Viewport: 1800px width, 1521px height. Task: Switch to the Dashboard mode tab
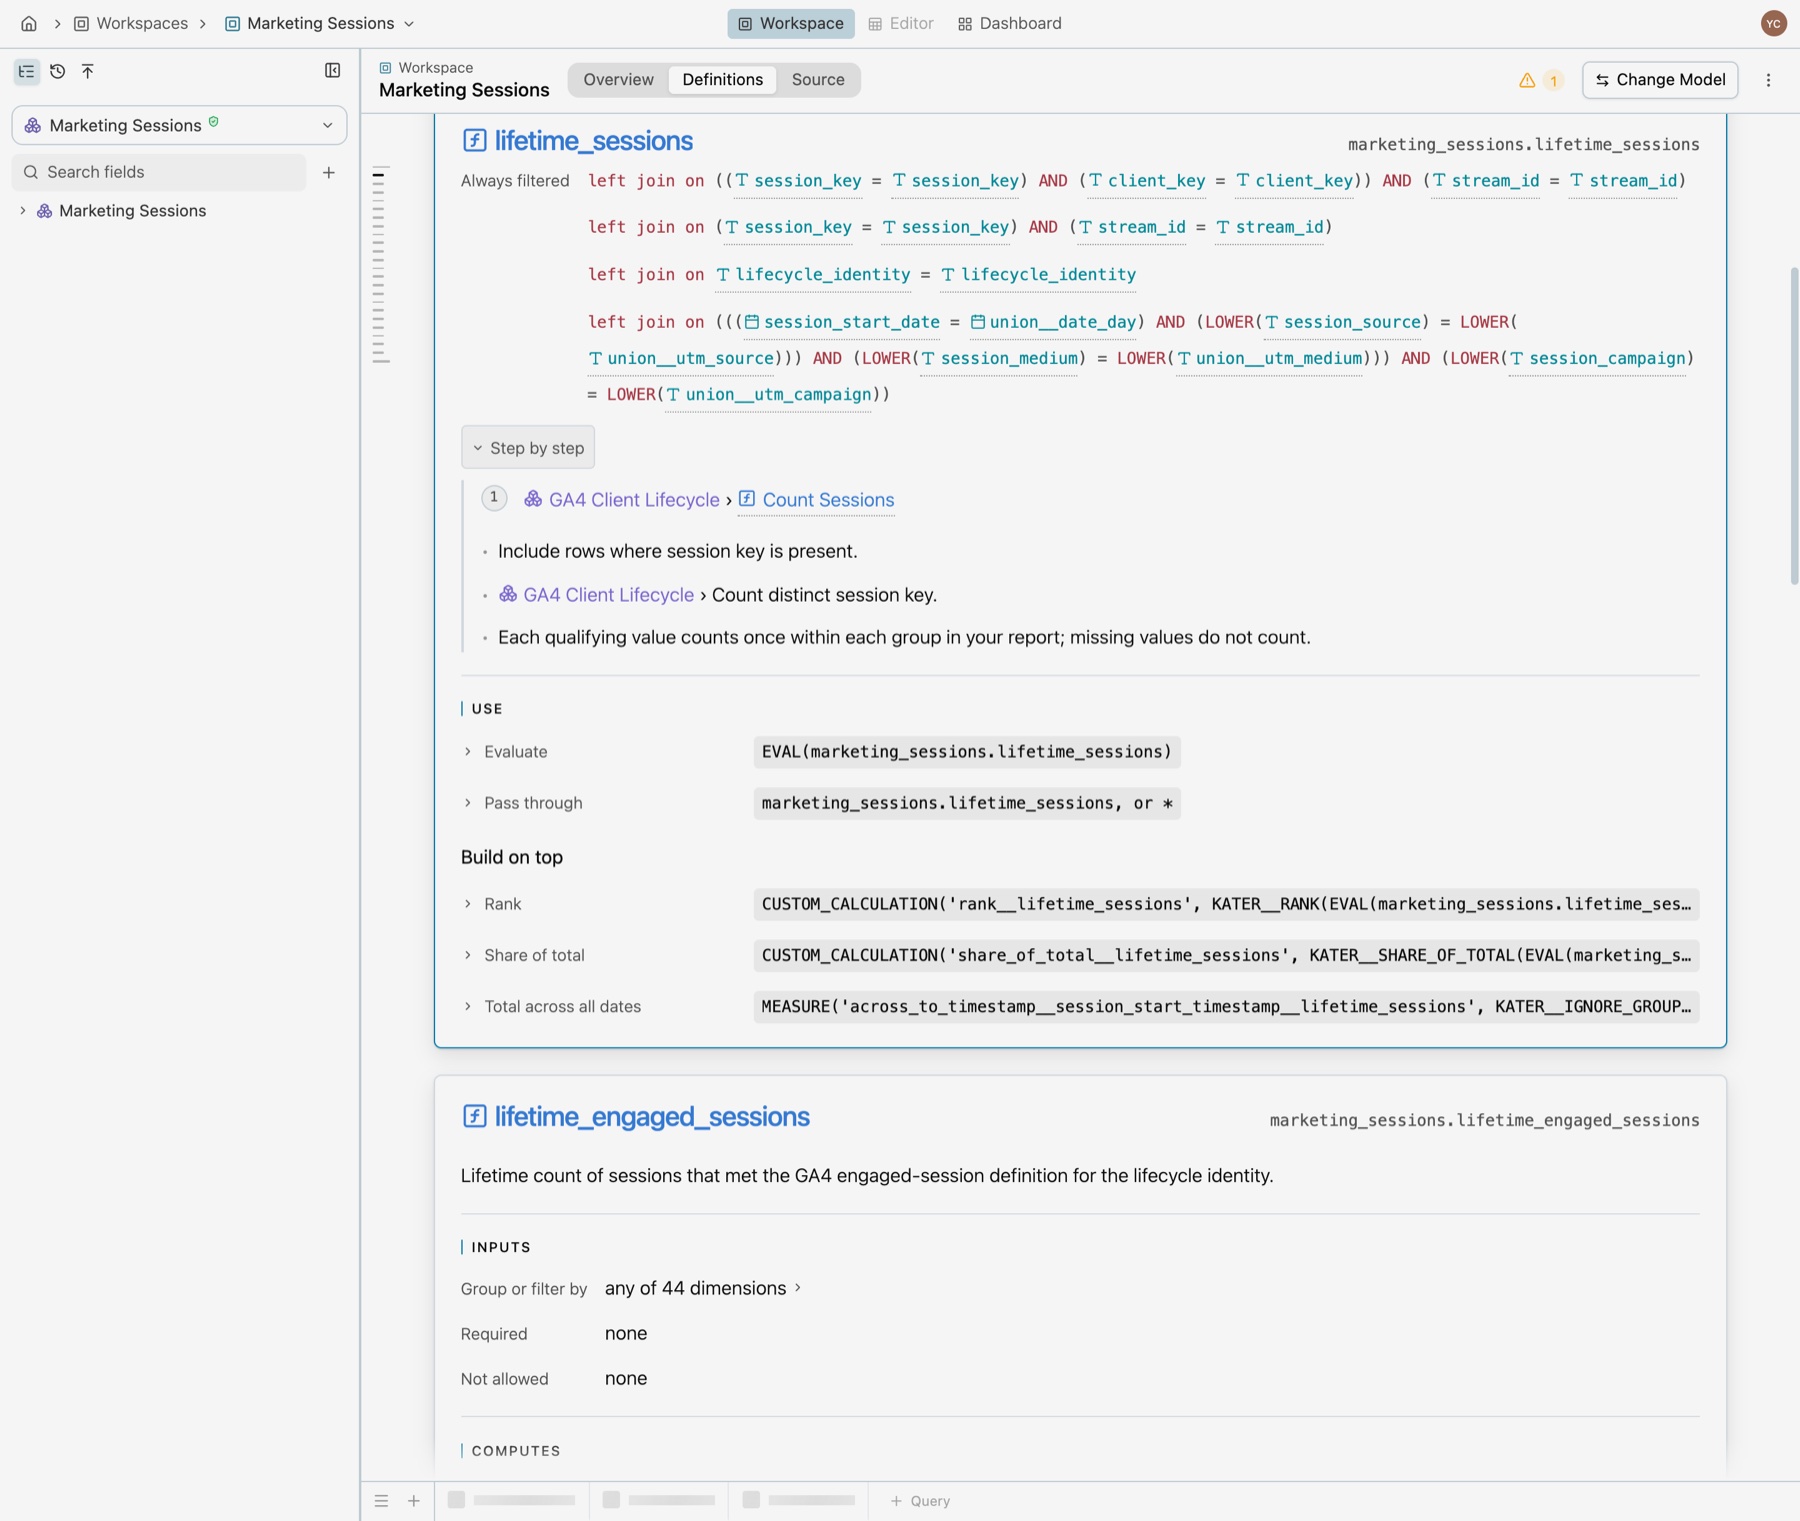[x=1010, y=23]
